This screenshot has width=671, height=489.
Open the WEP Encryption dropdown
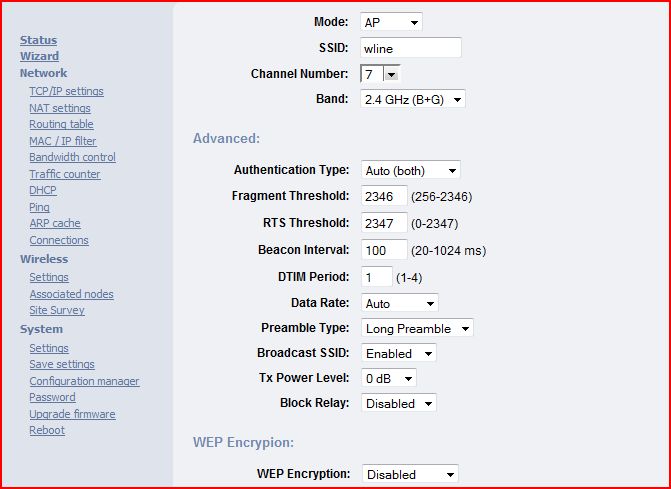(409, 474)
